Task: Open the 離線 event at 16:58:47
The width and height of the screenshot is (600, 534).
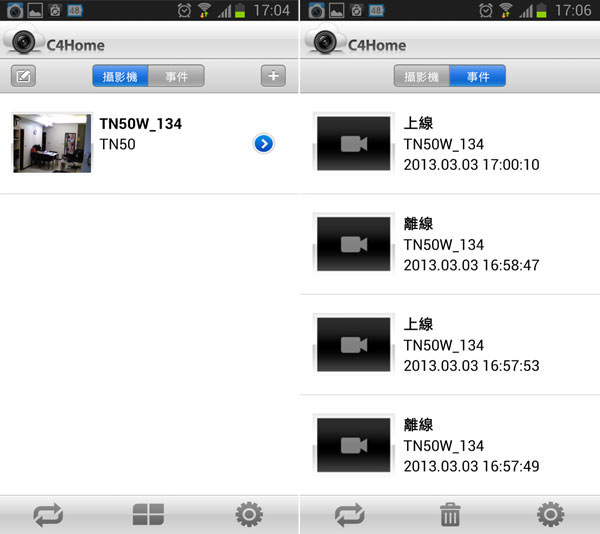Action: tap(450, 244)
